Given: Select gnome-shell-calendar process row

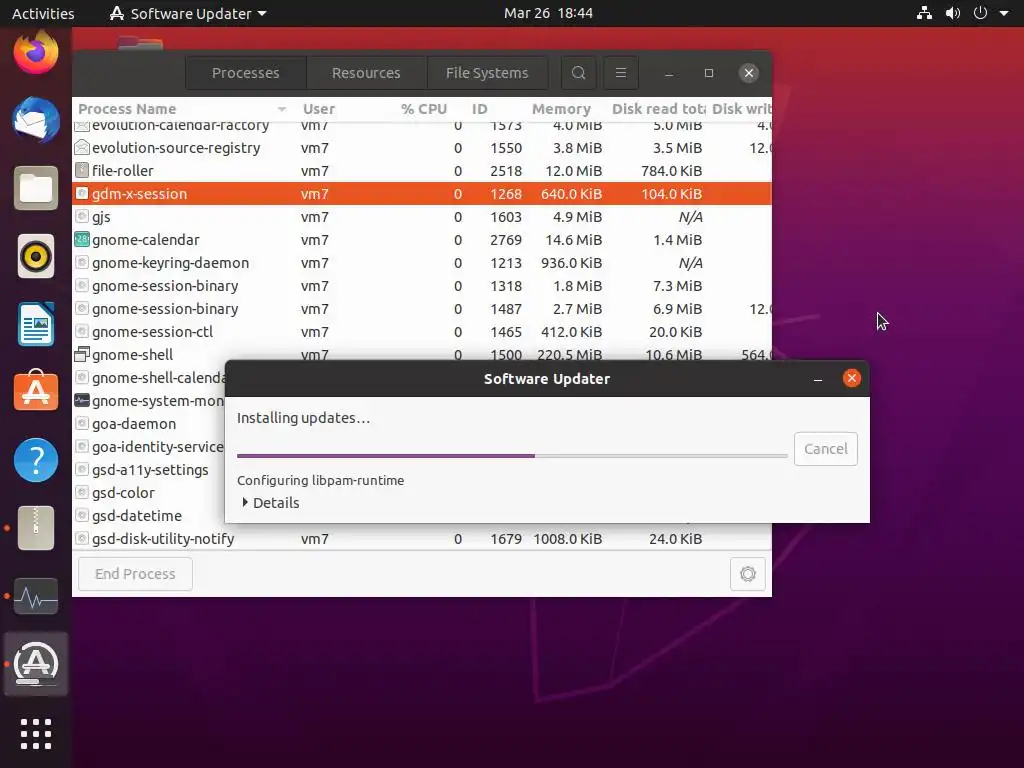Looking at the screenshot, I should click(x=149, y=377).
